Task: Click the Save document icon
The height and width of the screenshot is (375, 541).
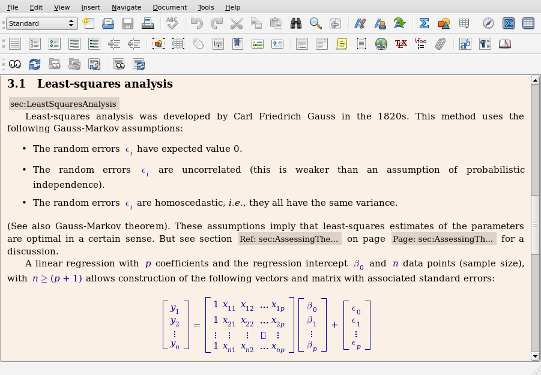Action: click(x=128, y=23)
